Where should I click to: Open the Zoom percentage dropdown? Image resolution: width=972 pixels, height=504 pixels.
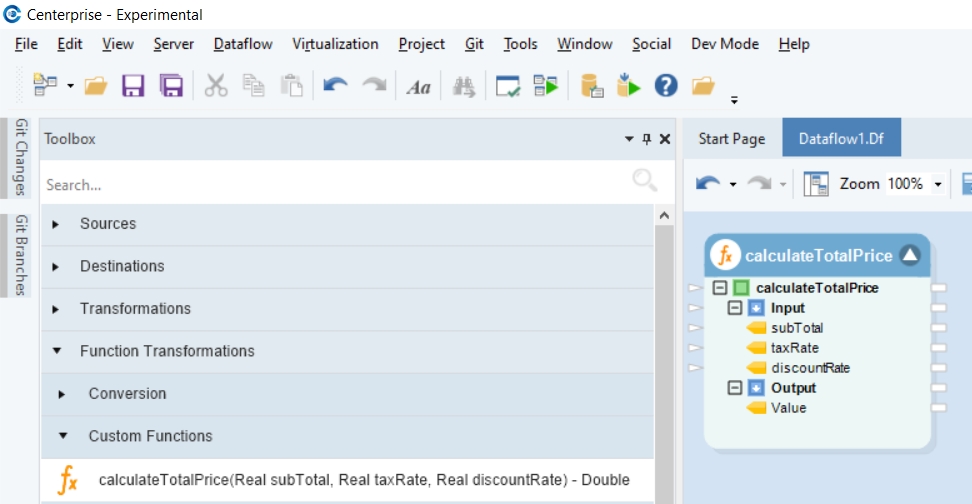pyautogui.click(x=938, y=184)
